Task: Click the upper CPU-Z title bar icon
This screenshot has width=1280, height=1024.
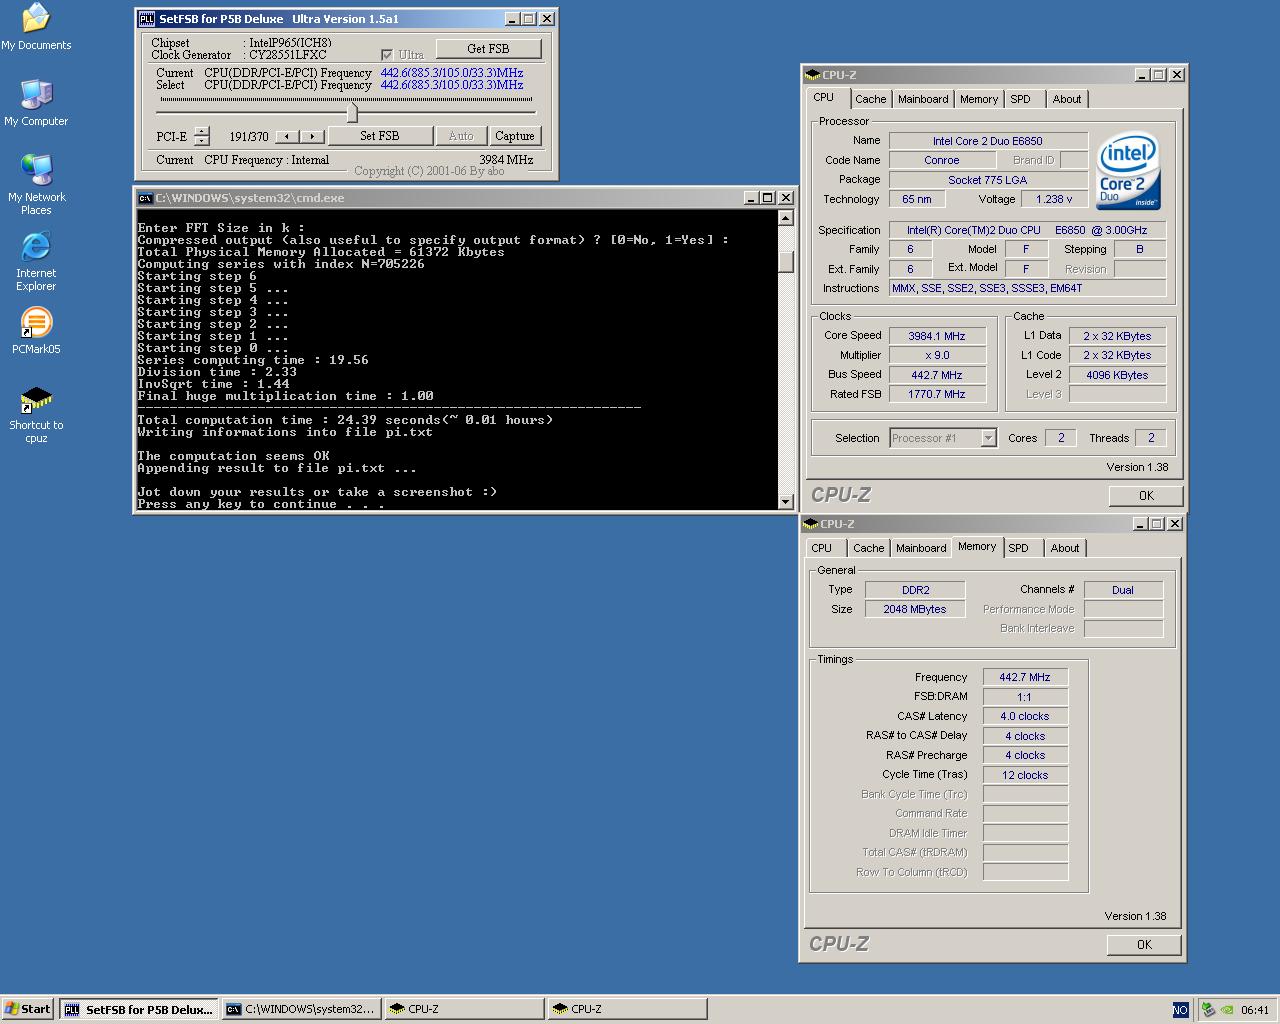Action: (813, 75)
